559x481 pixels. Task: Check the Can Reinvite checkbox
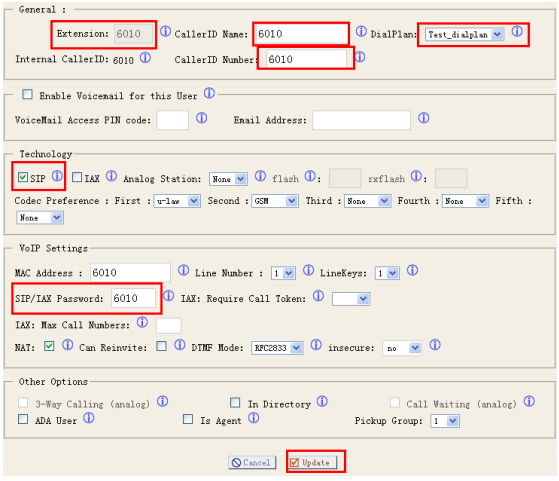[x=161, y=346]
